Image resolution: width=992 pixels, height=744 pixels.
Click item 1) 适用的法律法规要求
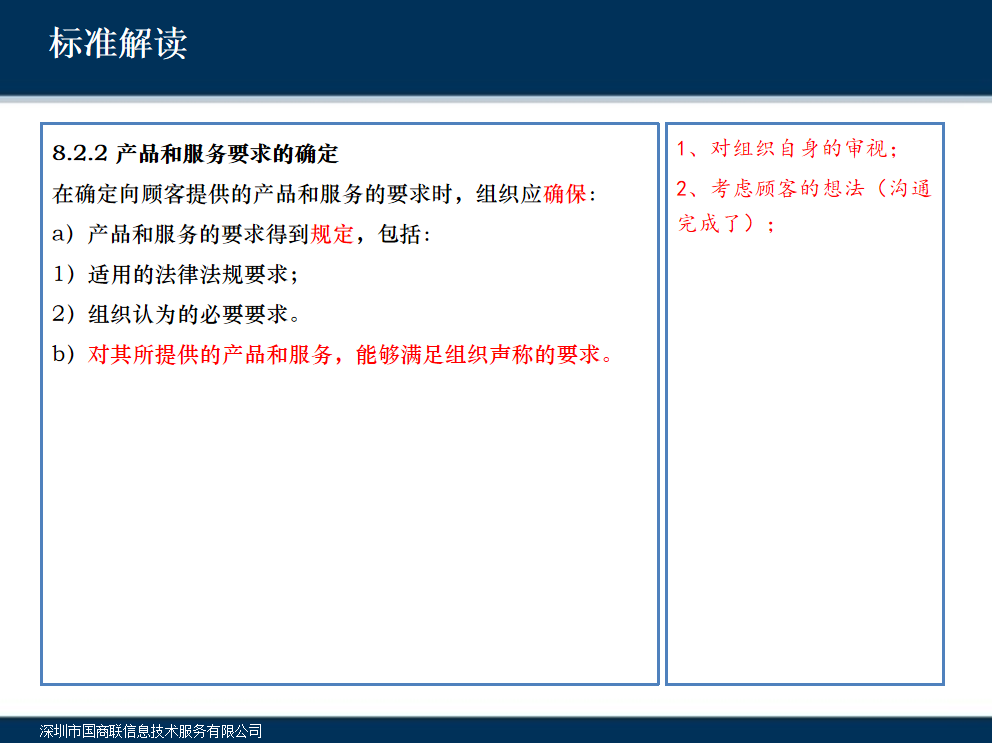pos(175,274)
